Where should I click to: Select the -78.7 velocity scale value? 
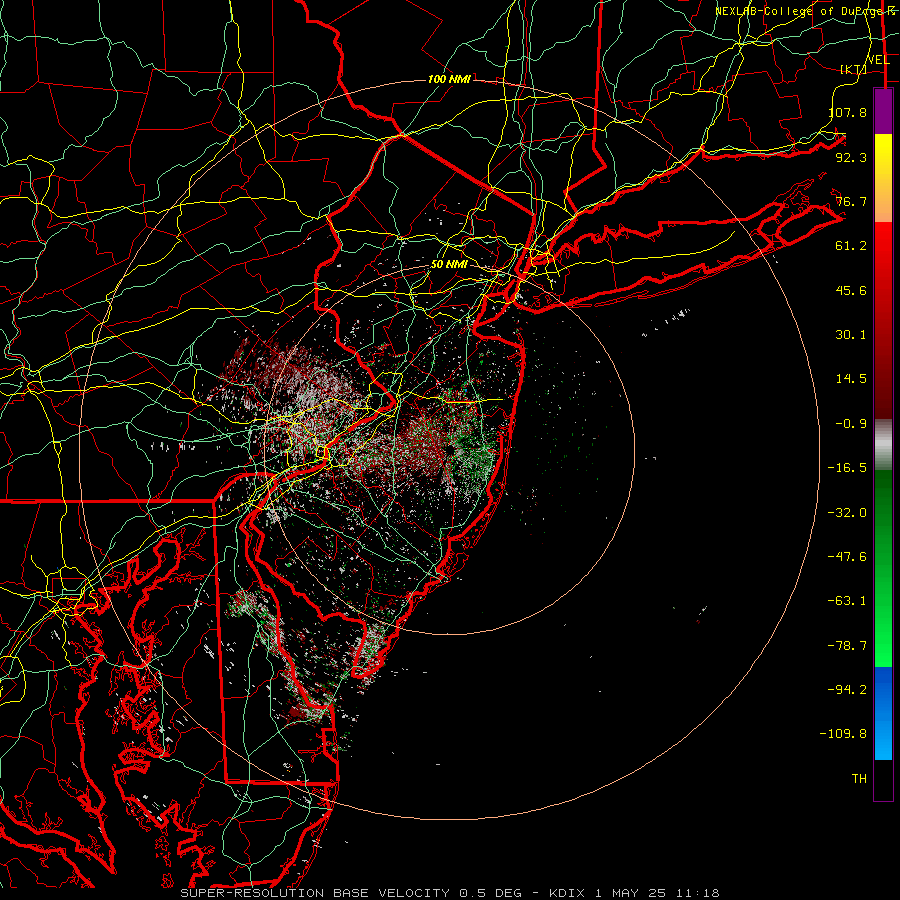coord(847,646)
